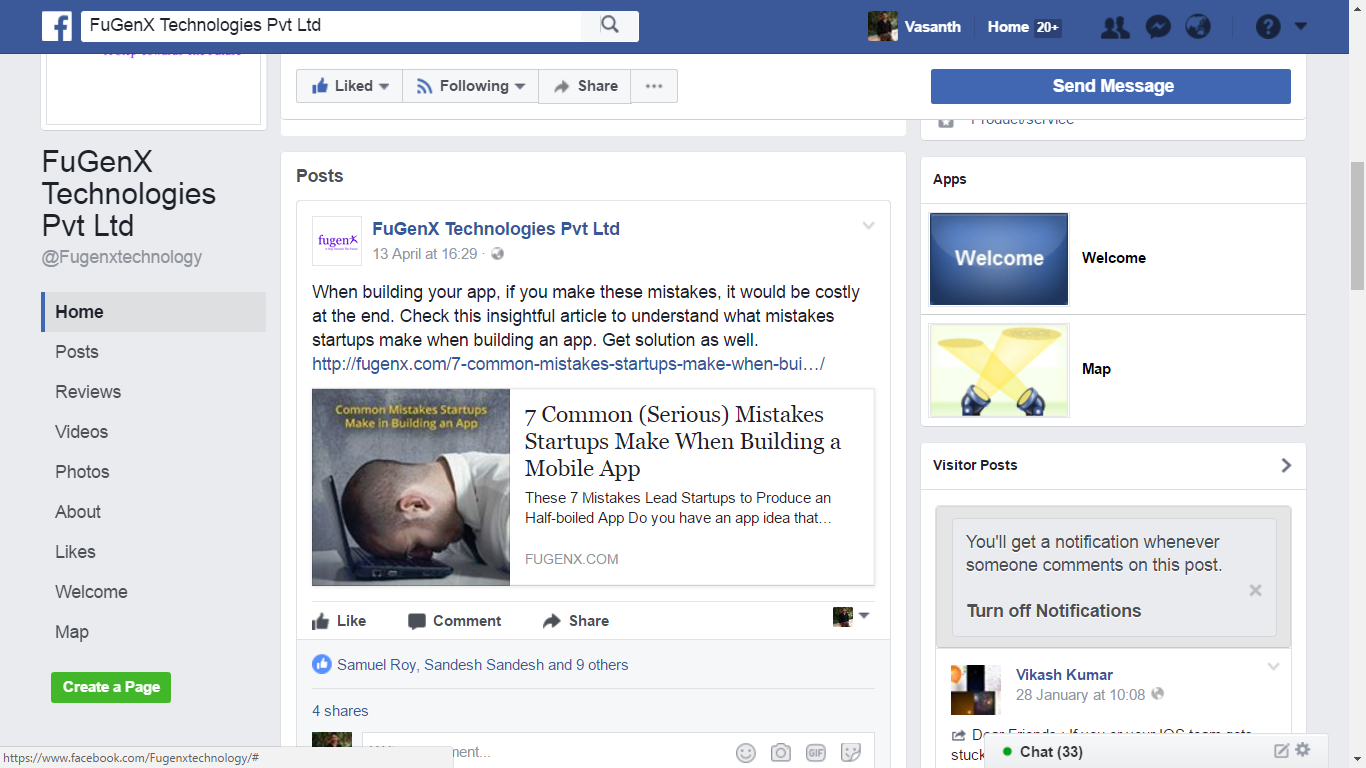Open the 4 shares link
This screenshot has width=1366, height=768.
tap(340, 711)
